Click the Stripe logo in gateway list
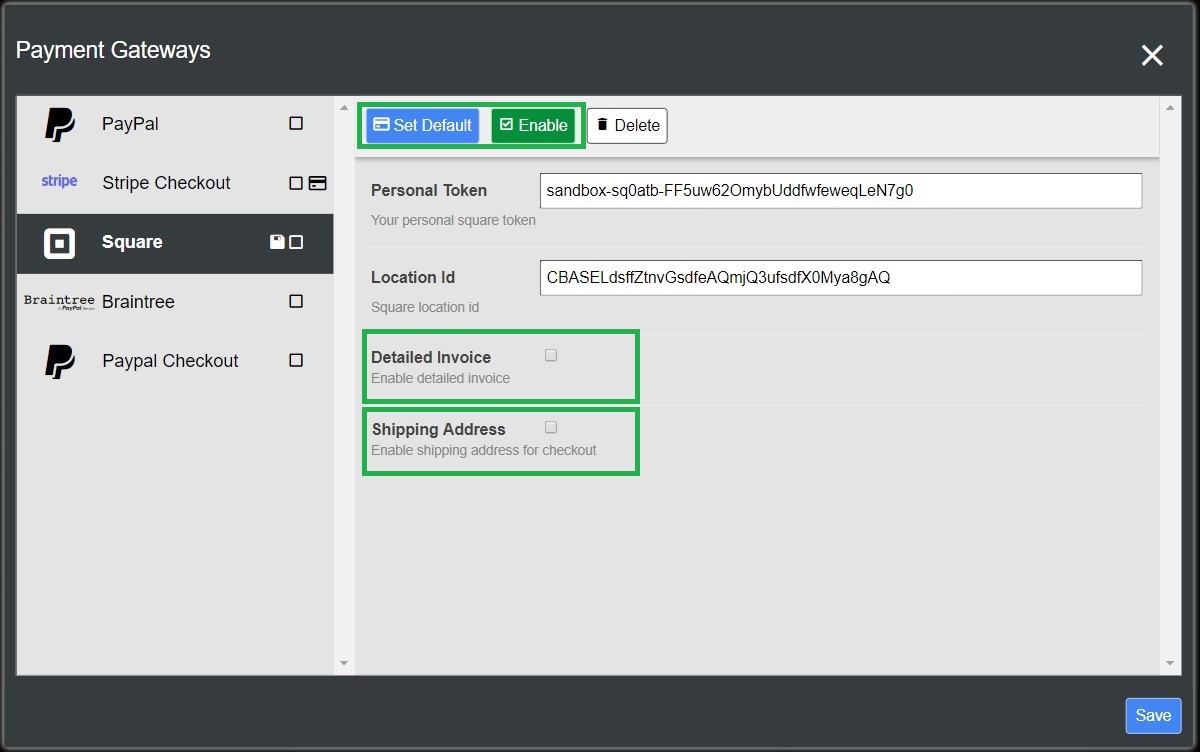Image resolution: width=1200 pixels, height=752 pixels. [x=59, y=182]
